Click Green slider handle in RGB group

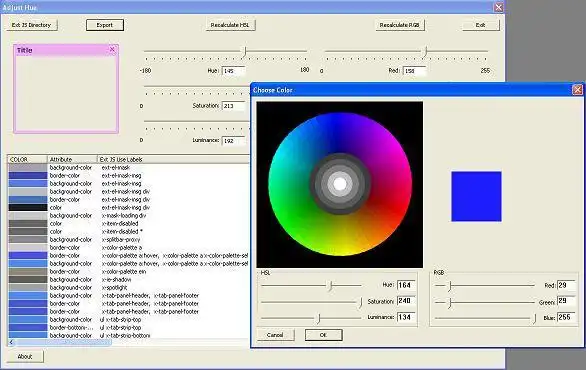point(450,302)
